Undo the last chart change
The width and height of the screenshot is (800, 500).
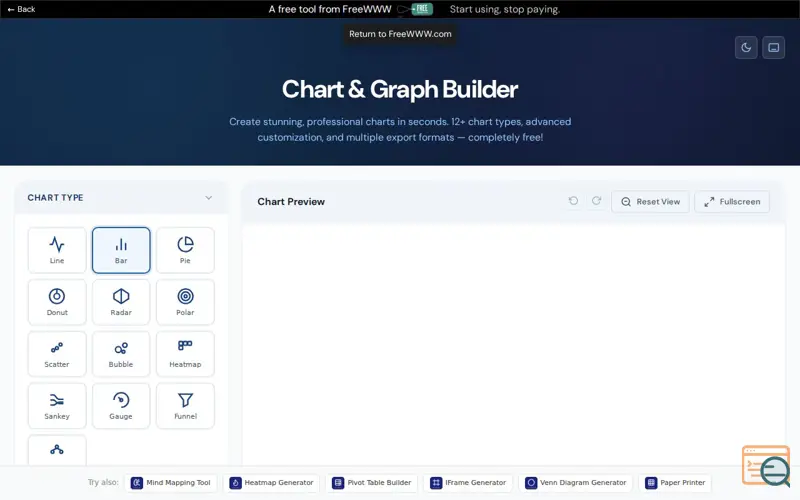[x=573, y=201]
